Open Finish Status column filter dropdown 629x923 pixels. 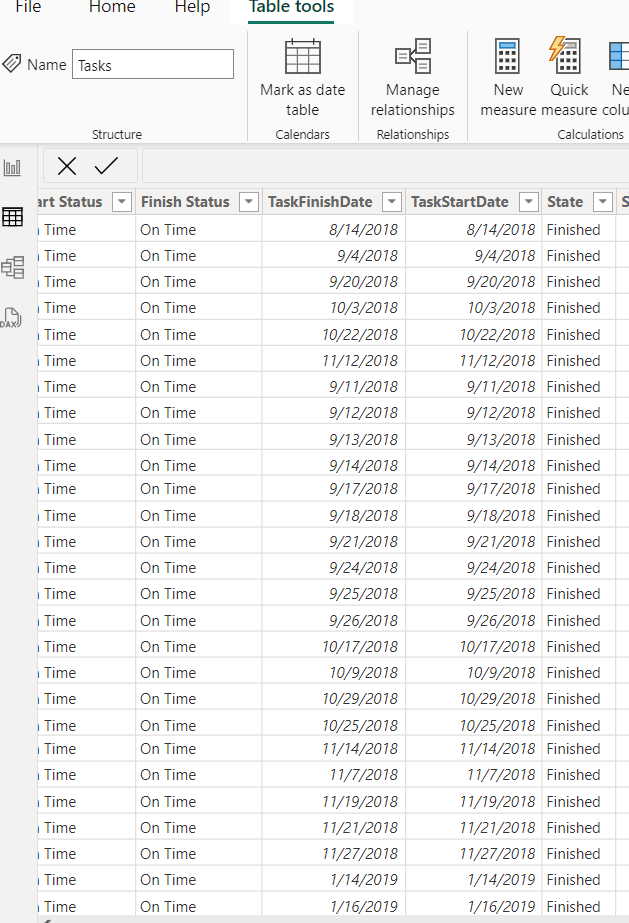click(x=249, y=202)
